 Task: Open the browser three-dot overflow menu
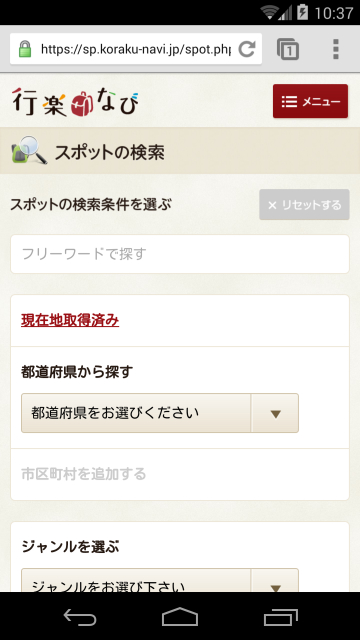point(336,49)
